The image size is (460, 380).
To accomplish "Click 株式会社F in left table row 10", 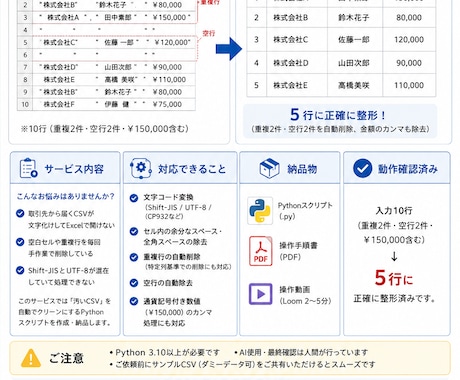I will tap(59, 104).
